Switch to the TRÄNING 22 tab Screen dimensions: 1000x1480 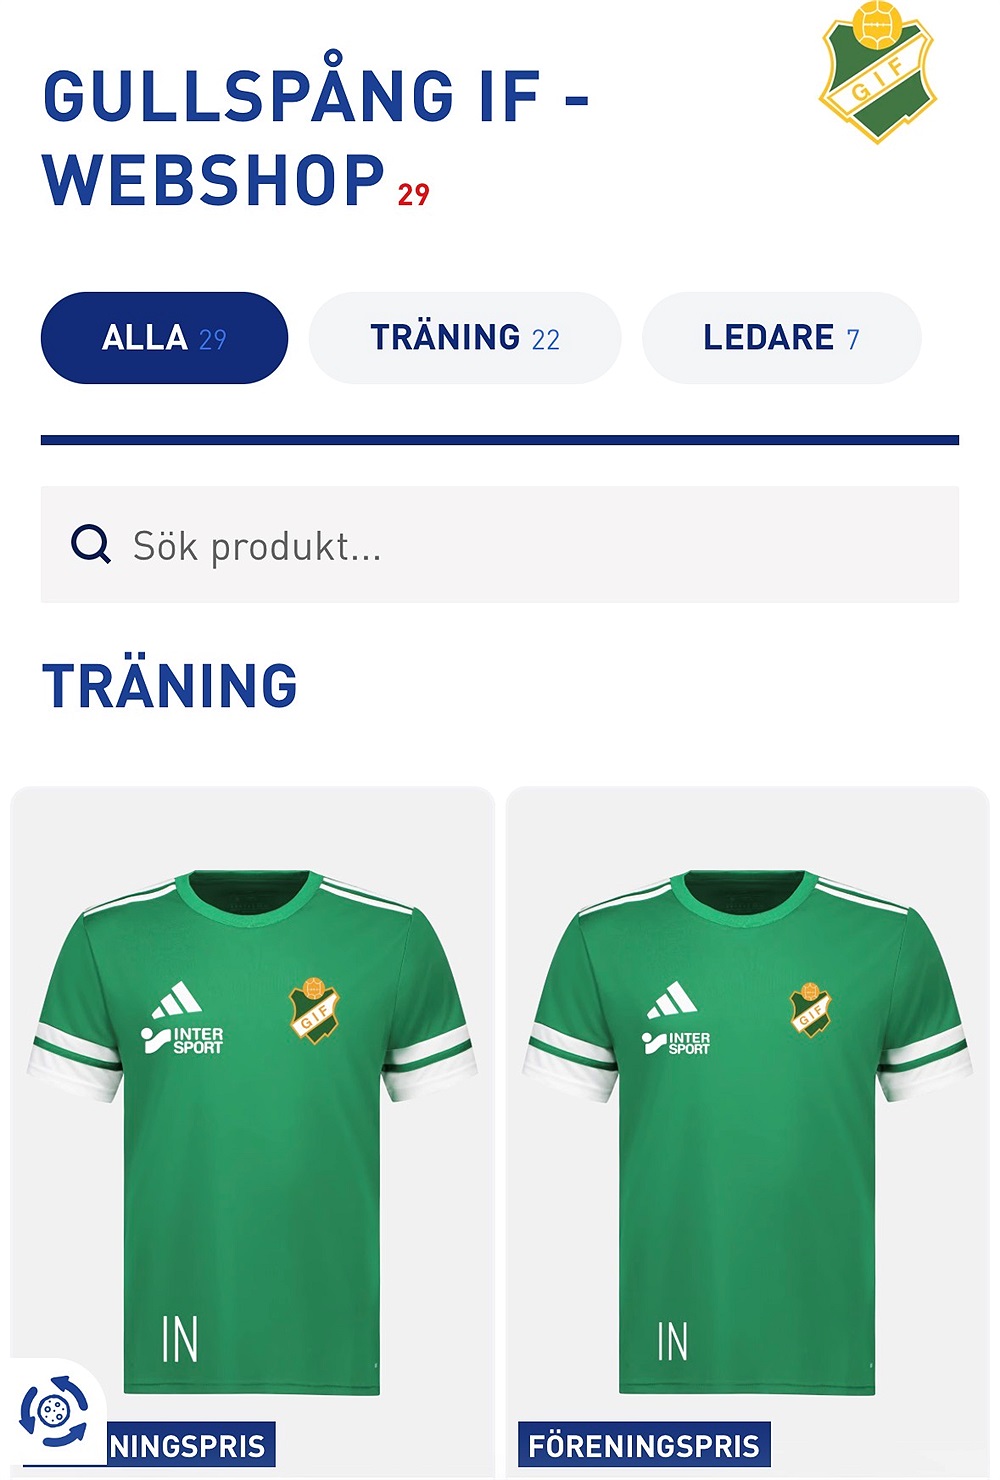click(465, 338)
